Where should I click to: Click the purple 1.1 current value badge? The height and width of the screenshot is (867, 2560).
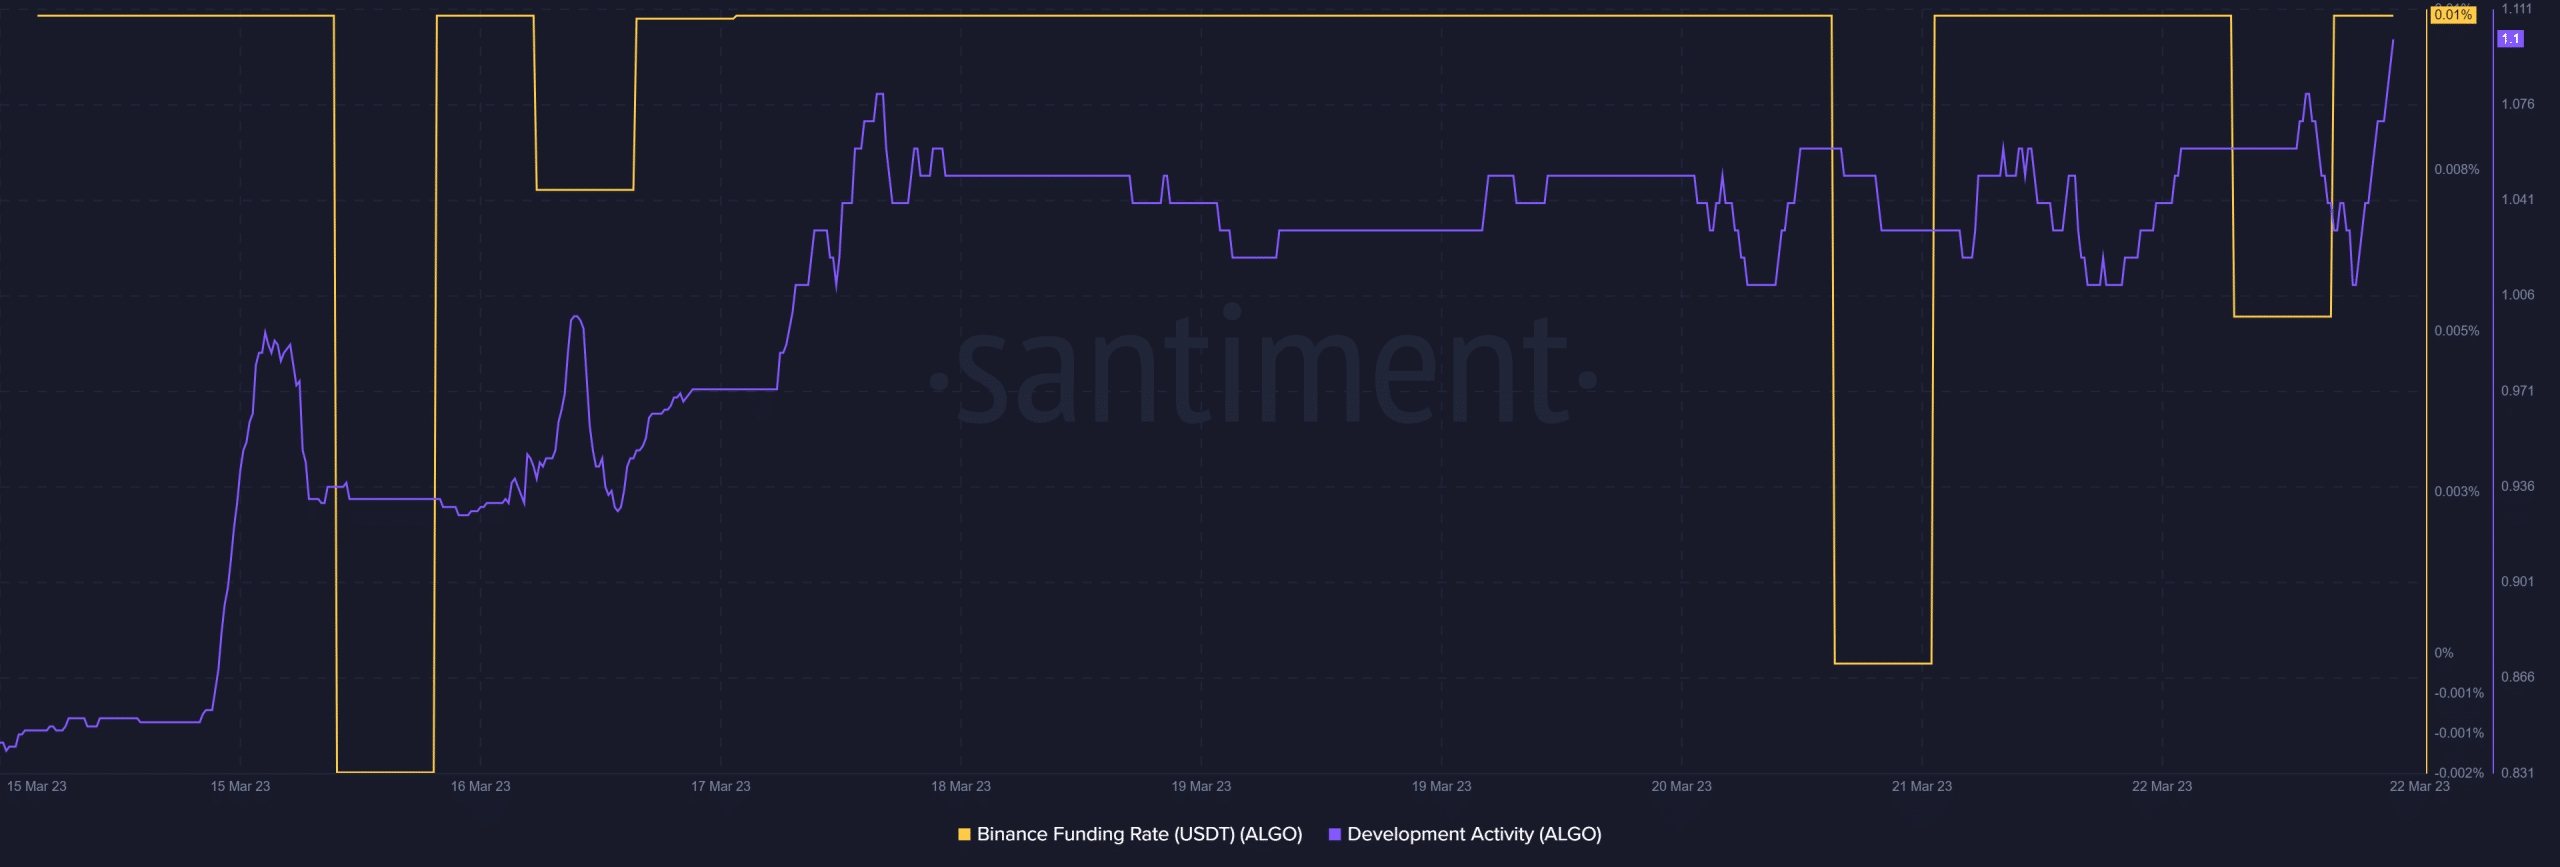[x=2510, y=39]
